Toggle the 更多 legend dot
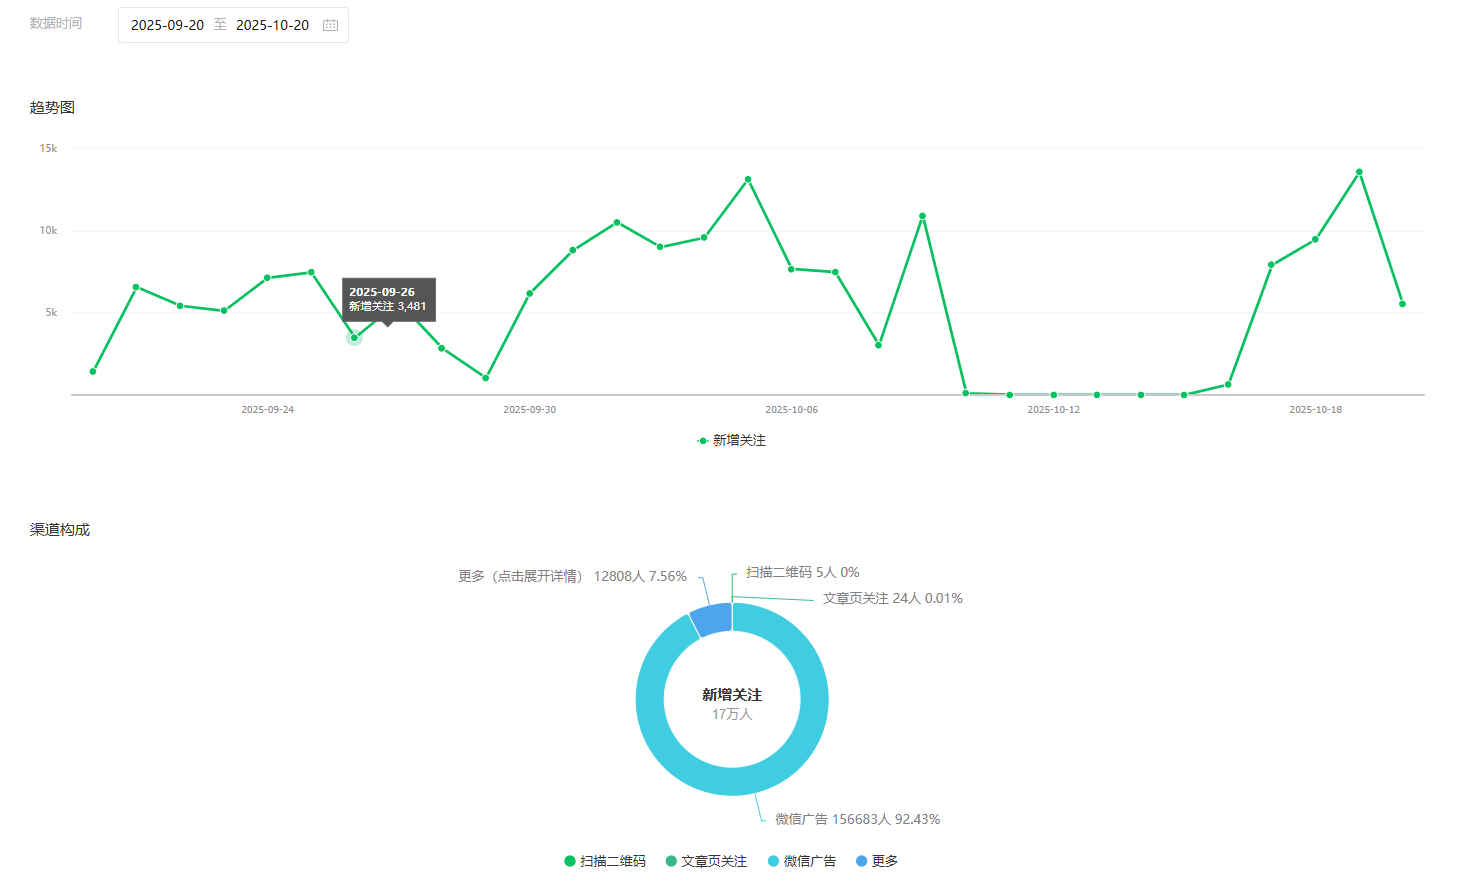The height and width of the screenshot is (889, 1458). coord(861,861)
